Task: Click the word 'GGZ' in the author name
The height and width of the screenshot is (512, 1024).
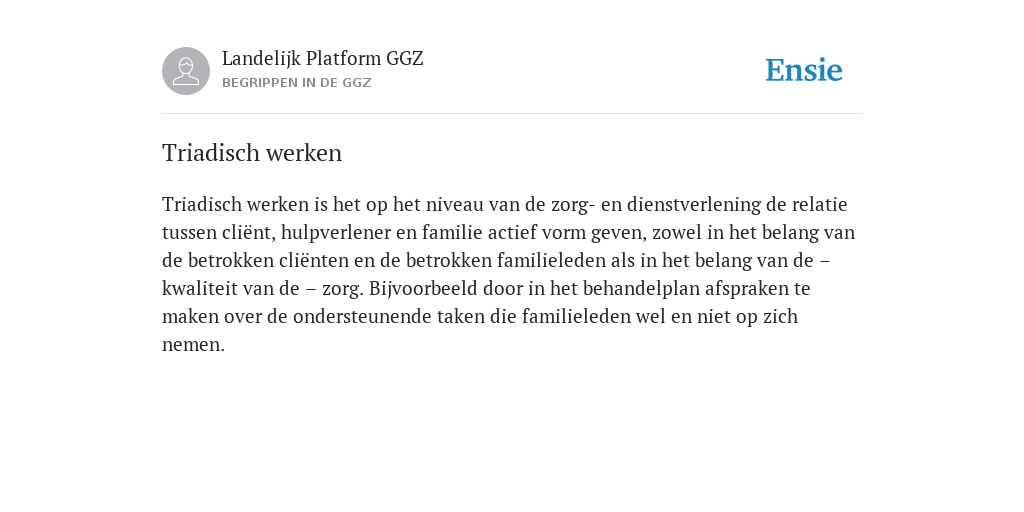Action: pyautogui.click(x=405, y=58)
